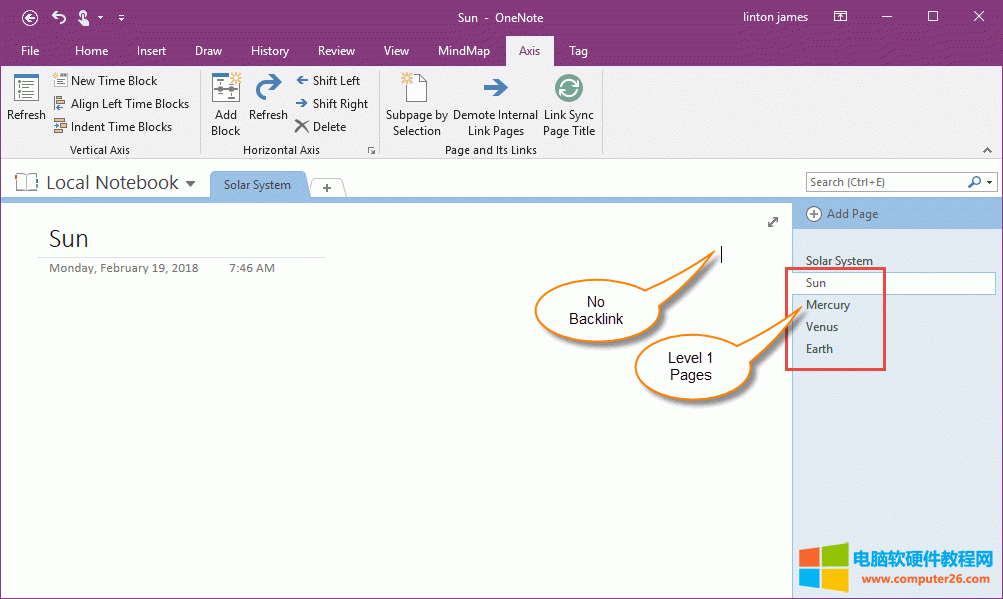Expand the page to full view
The image size is (1003, 599).
pyautogui.click(x=772, y=222)
